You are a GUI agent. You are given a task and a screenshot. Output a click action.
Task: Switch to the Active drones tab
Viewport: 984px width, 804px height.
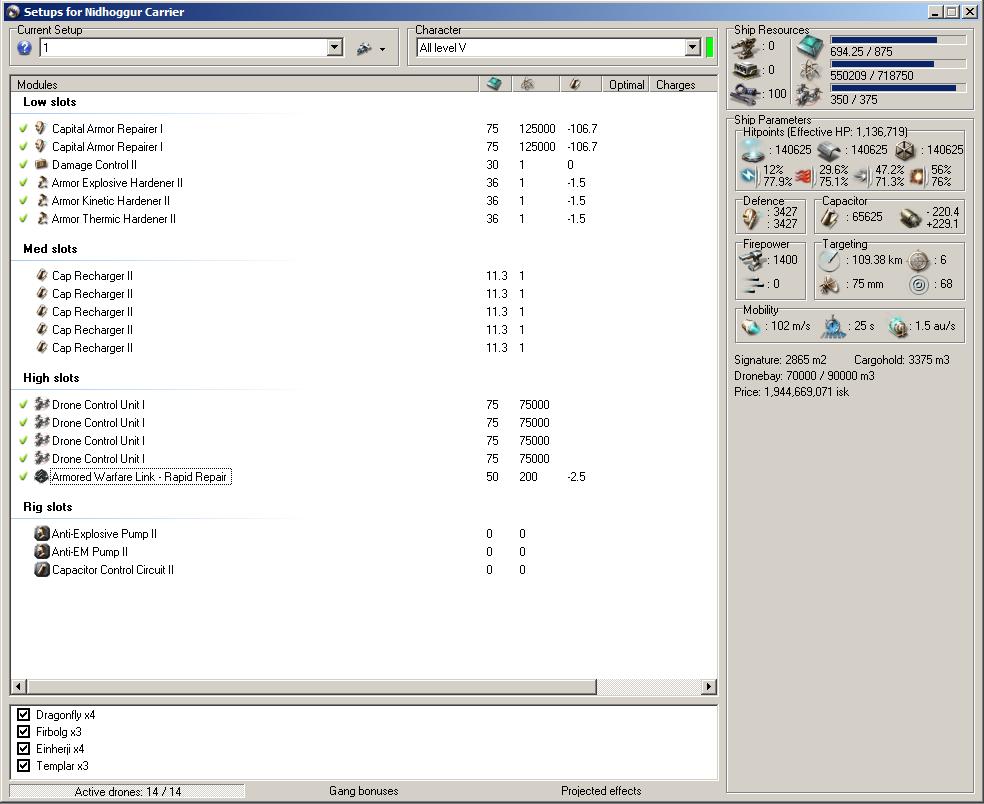127,791
